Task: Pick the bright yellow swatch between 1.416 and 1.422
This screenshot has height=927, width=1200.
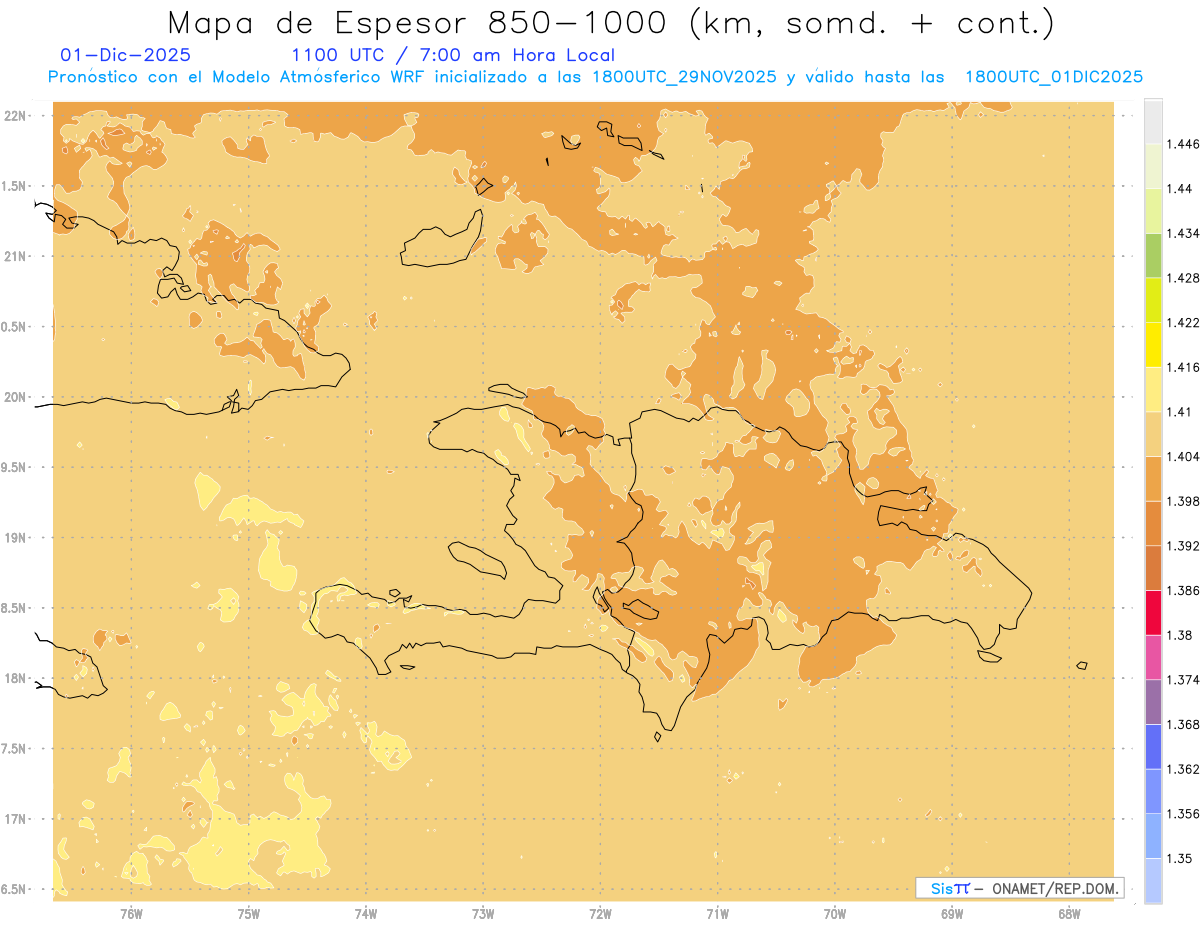Action: pos(1153,345)
